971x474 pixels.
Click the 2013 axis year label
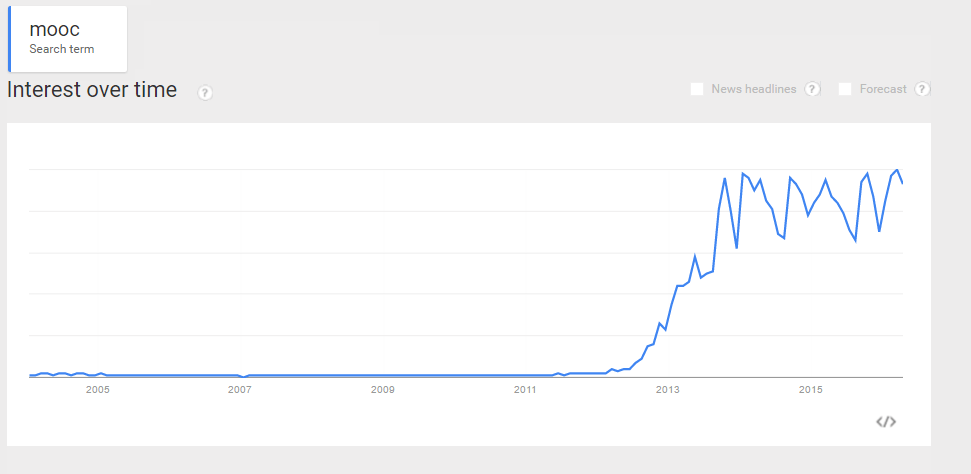pyautogui.click(x=668, y=390)
